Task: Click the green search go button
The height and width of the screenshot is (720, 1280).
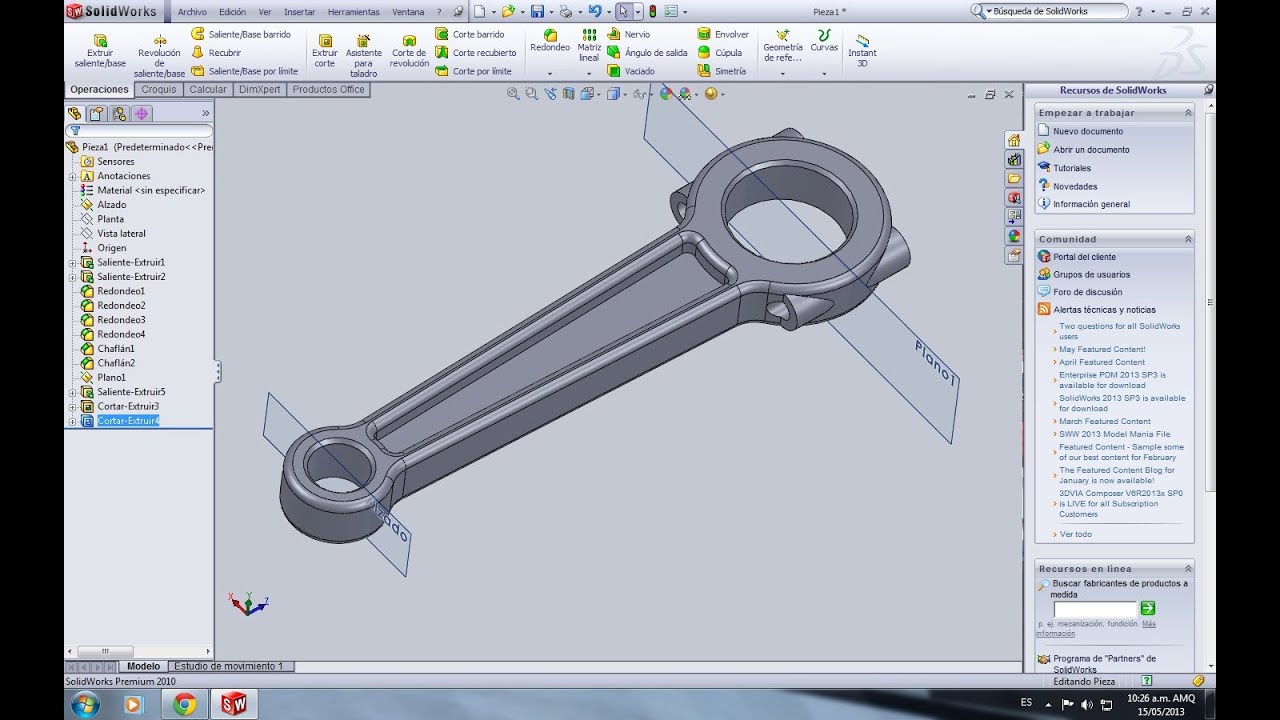Action: 1148,608
